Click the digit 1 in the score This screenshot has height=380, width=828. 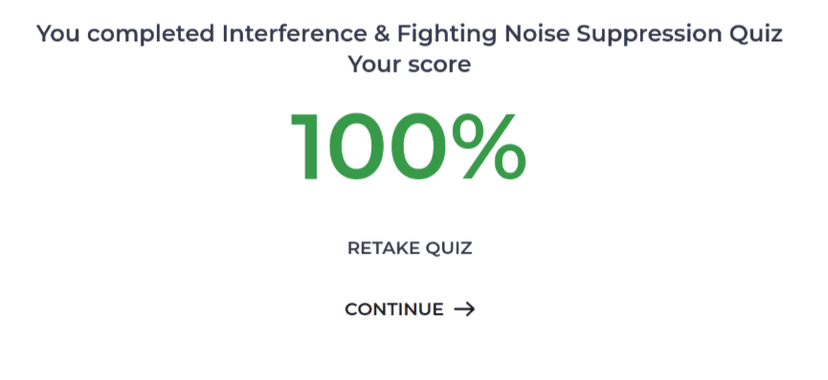click(306, 146)
